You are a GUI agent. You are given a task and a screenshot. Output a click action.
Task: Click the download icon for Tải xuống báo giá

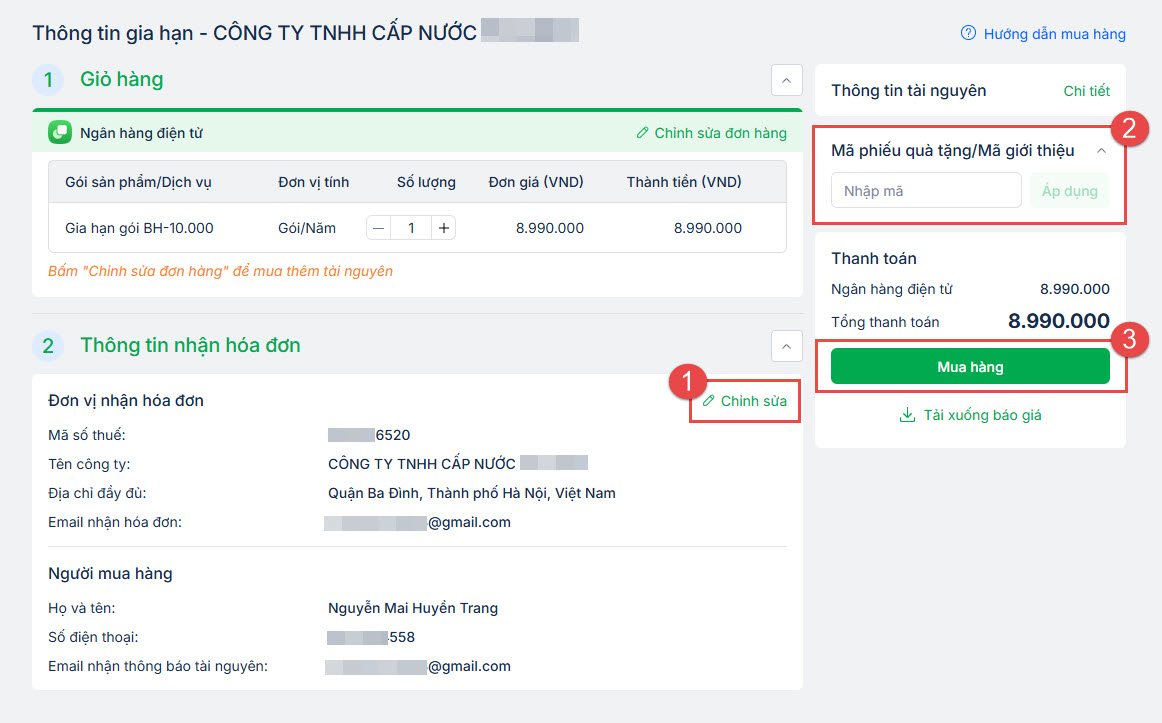907,415
